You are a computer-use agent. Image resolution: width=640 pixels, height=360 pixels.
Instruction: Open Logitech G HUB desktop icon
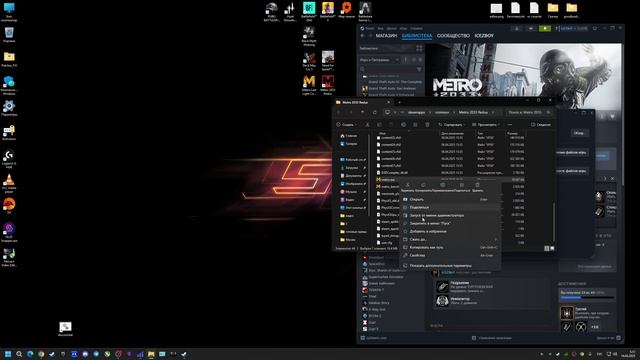9,159
